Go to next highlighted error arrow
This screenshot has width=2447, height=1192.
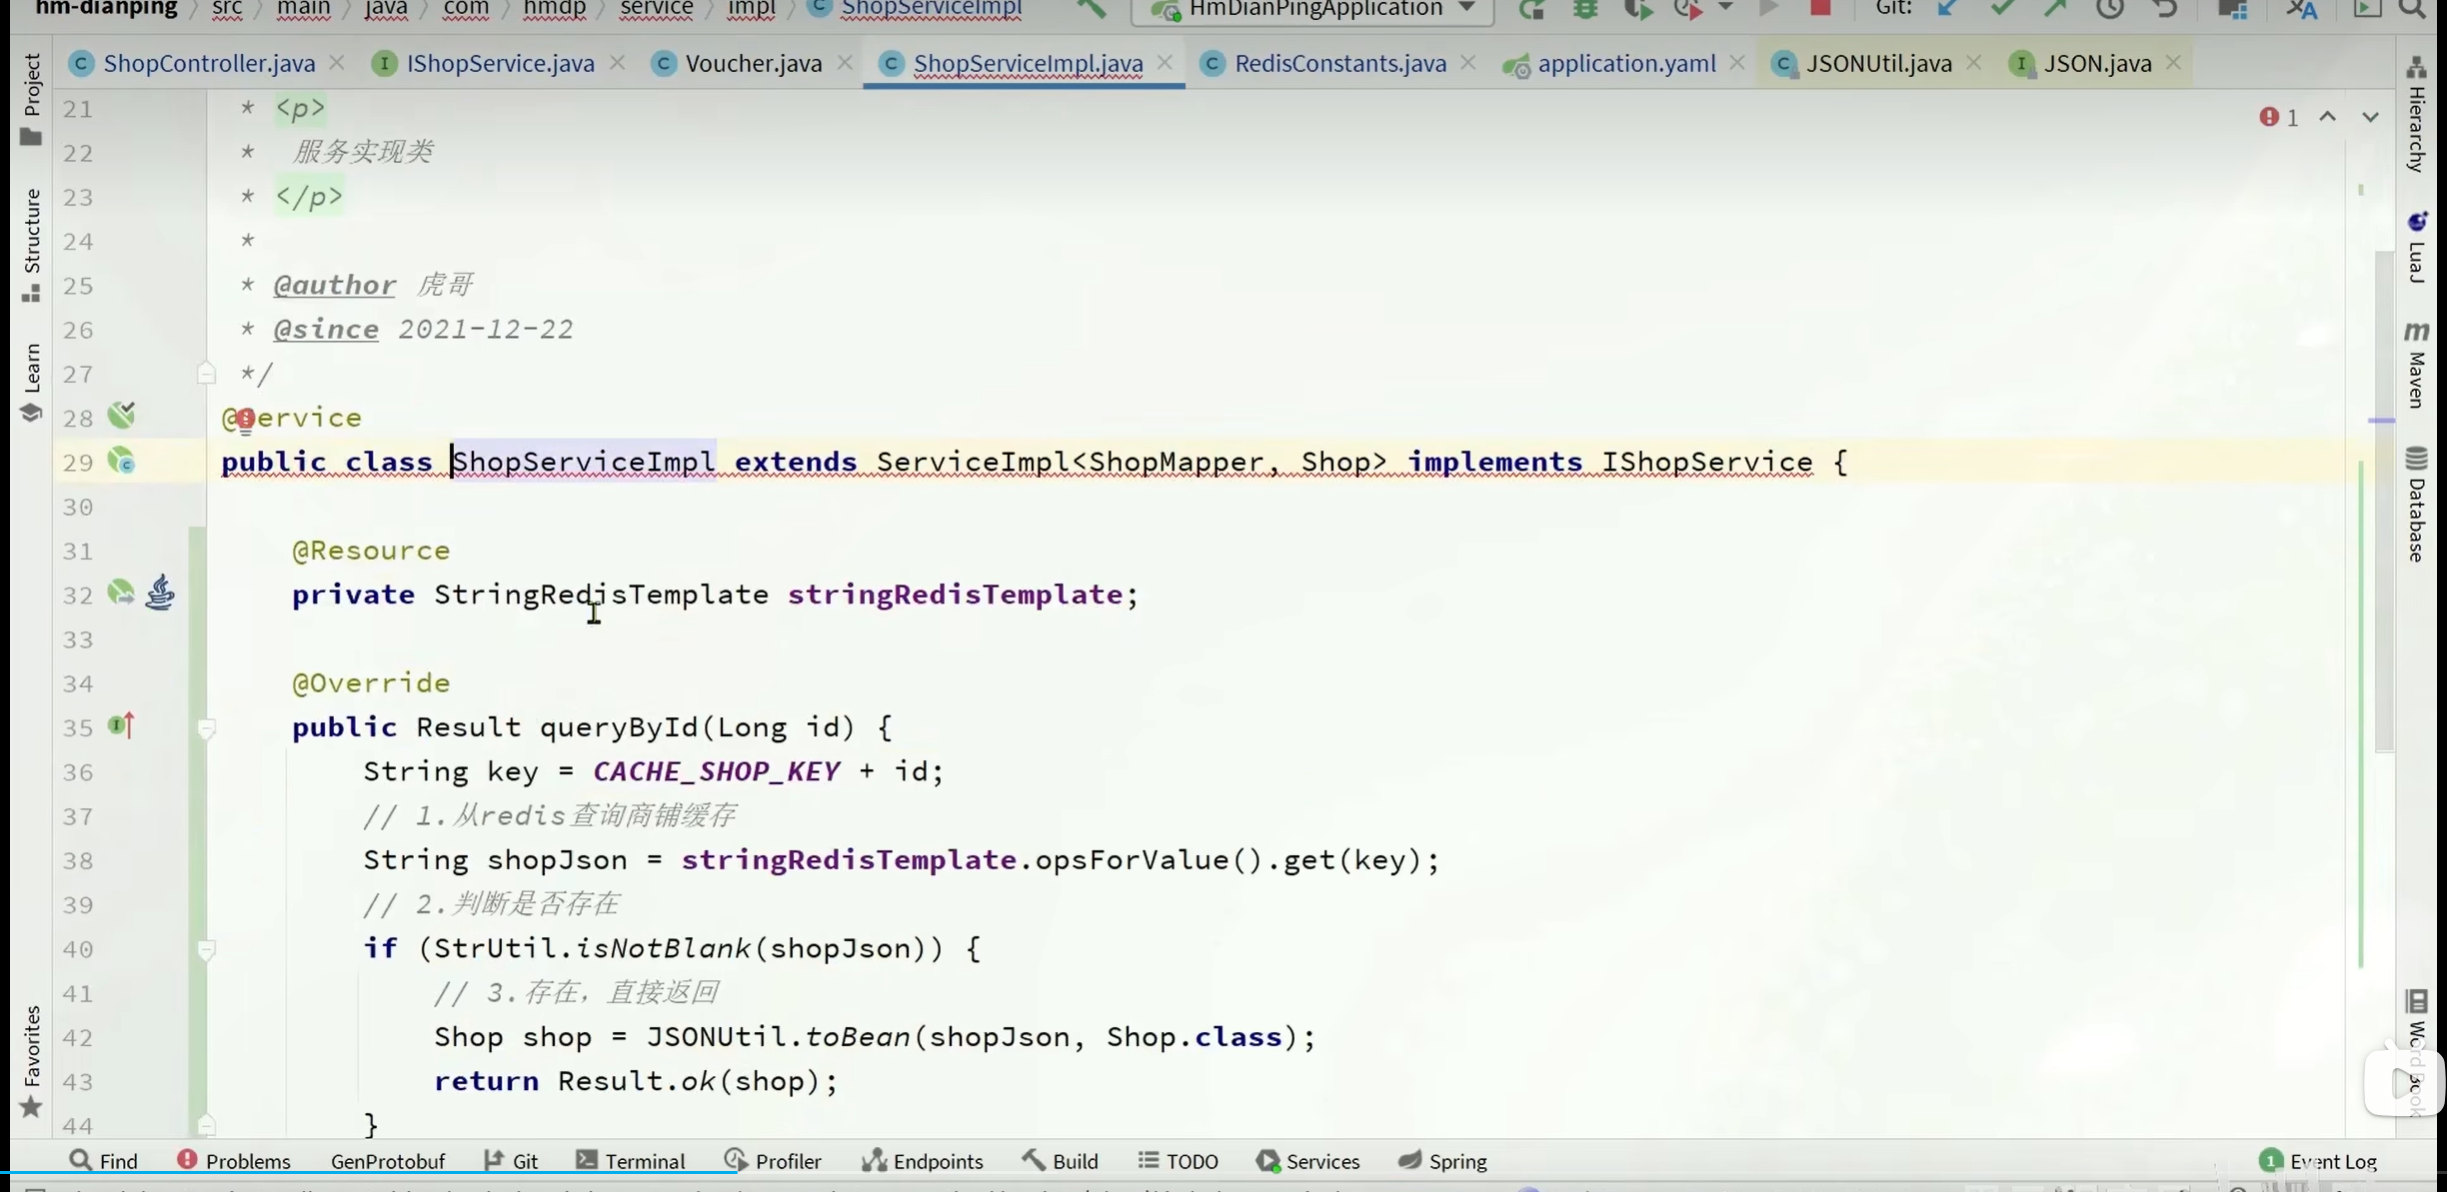2370,117
